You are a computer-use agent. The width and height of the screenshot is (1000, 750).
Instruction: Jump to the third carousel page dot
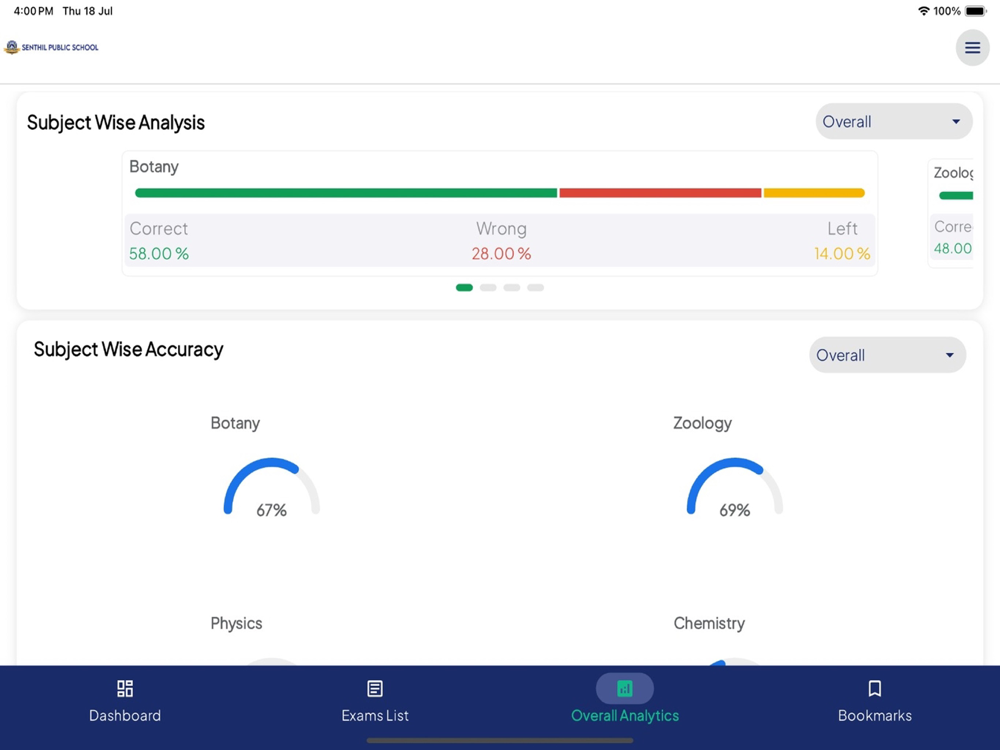tap(511, 288)
